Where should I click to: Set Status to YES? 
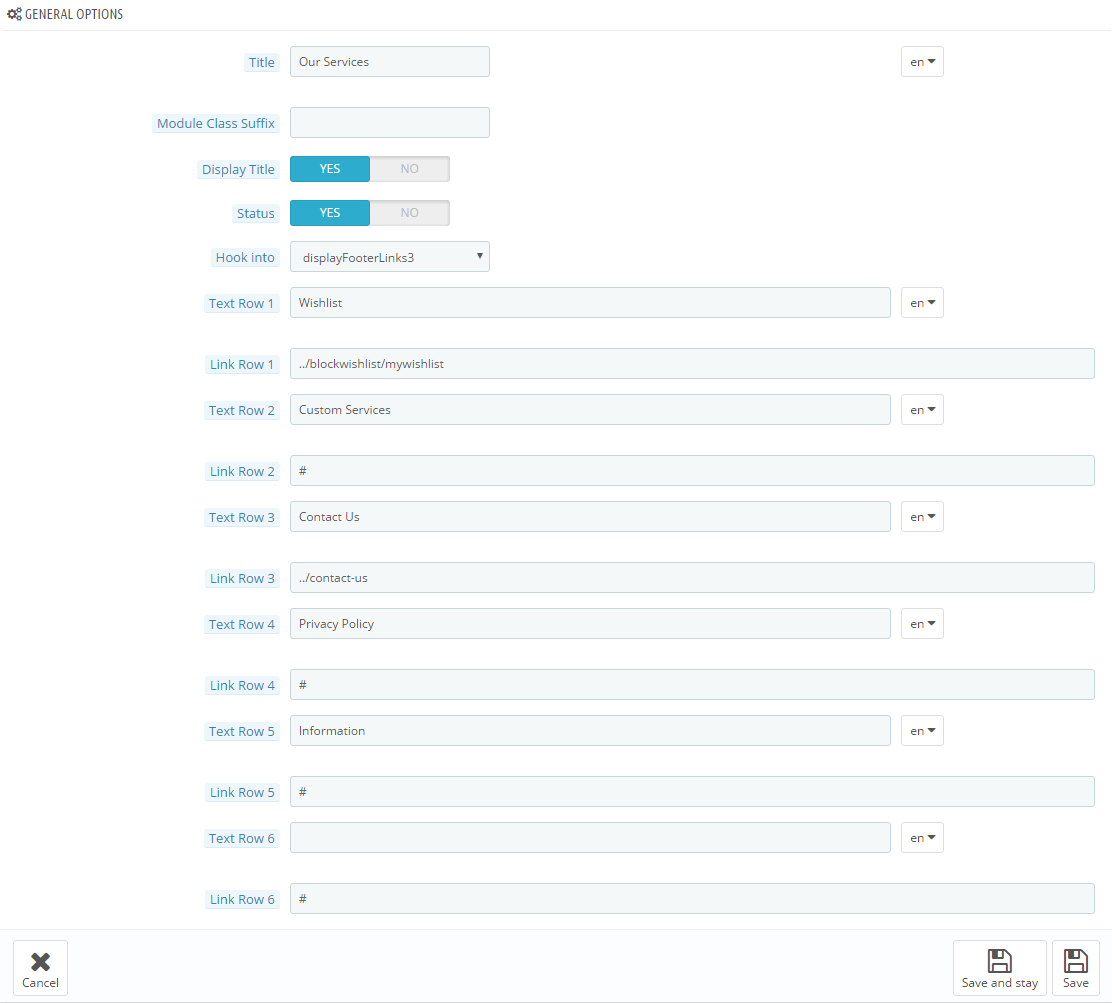[x=330, y=213]
